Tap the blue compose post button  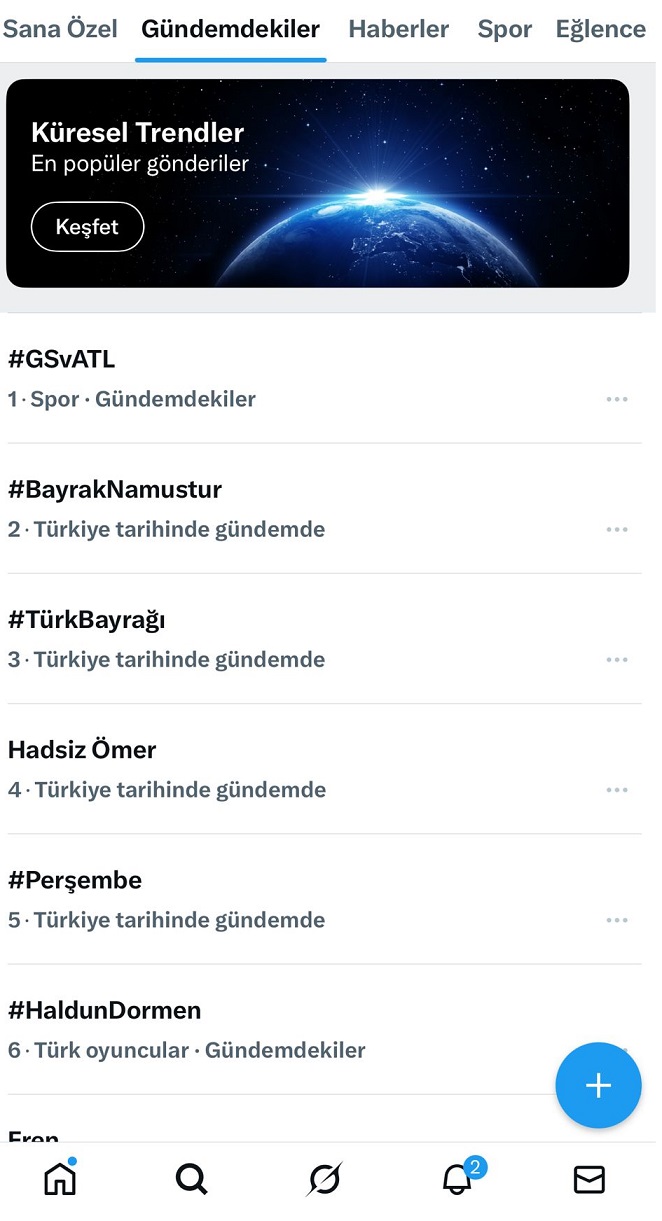tap(598, 1085)
